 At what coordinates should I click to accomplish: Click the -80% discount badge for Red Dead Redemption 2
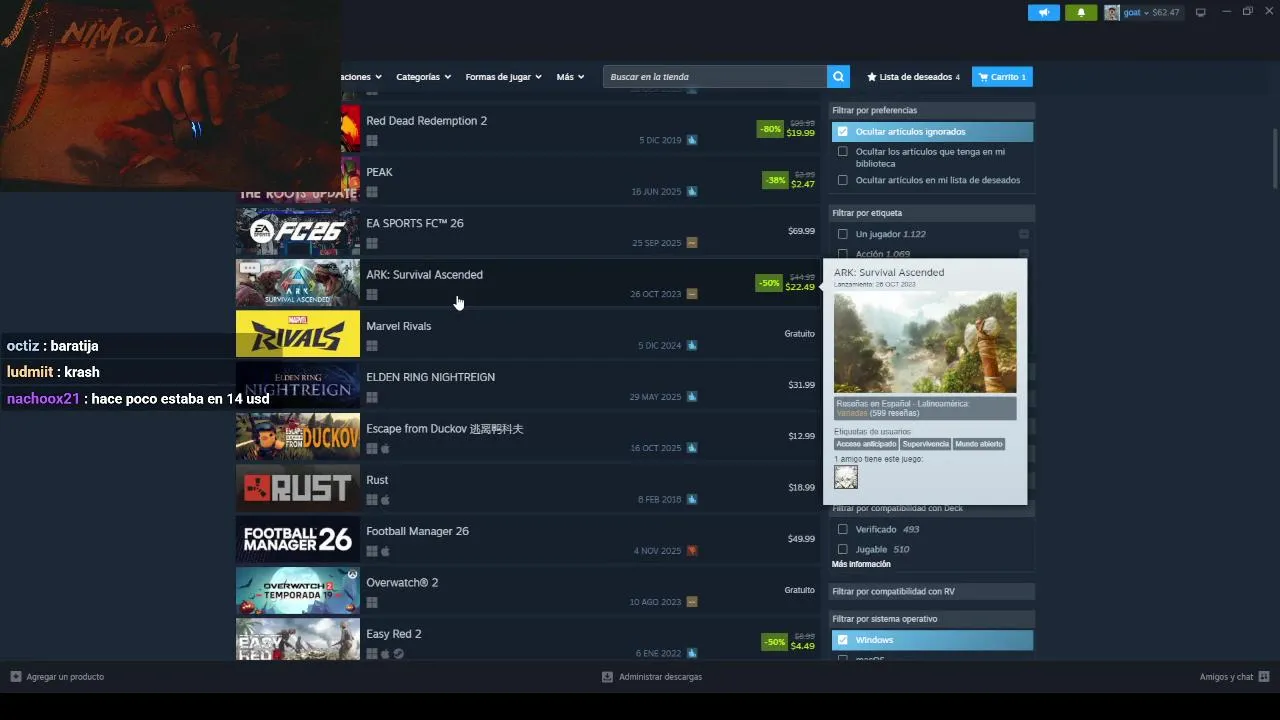coord(770,129)
